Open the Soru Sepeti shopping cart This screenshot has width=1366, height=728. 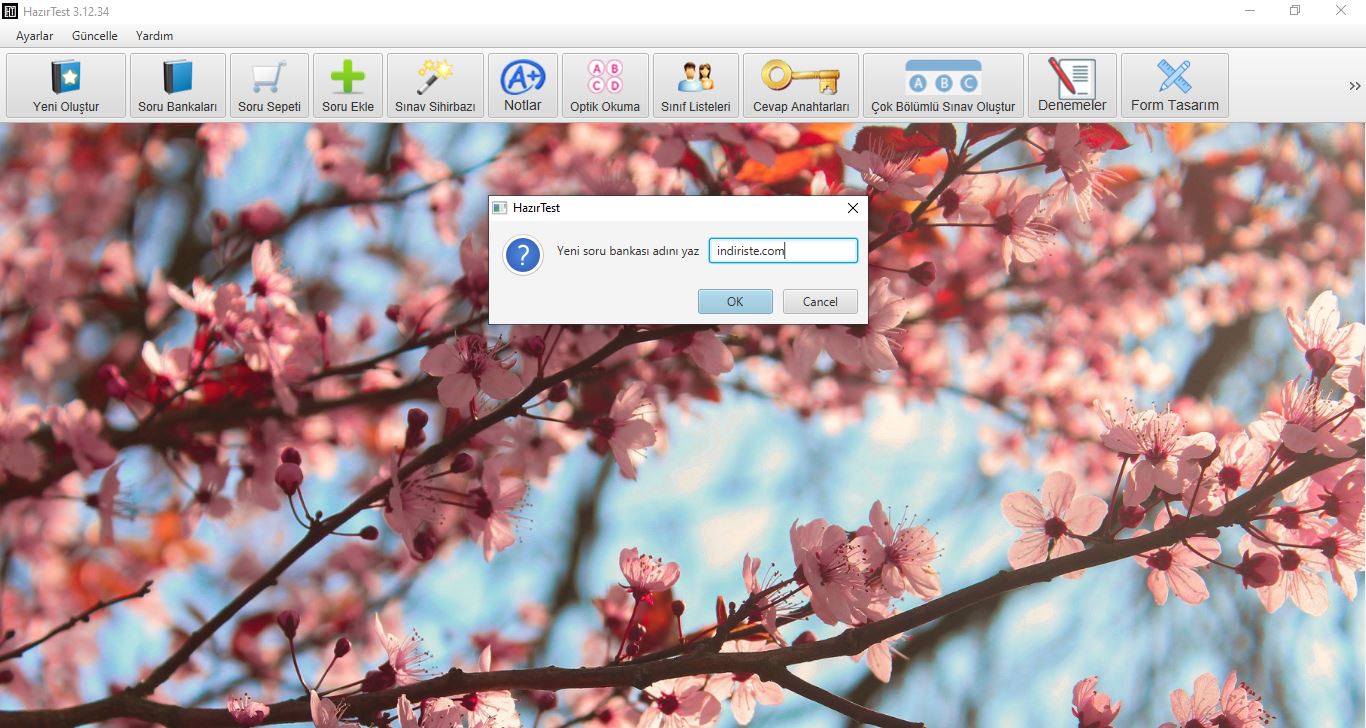coord(269,86)
